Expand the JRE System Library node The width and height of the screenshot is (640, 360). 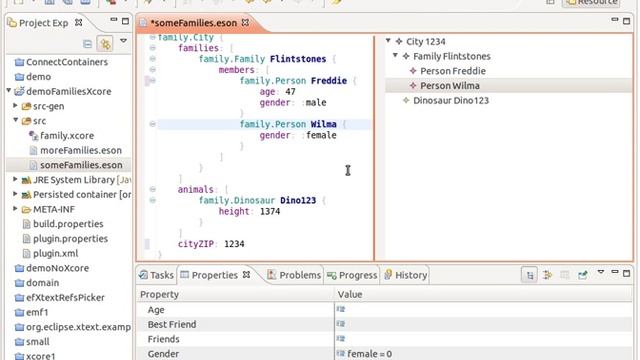point(15,179)
